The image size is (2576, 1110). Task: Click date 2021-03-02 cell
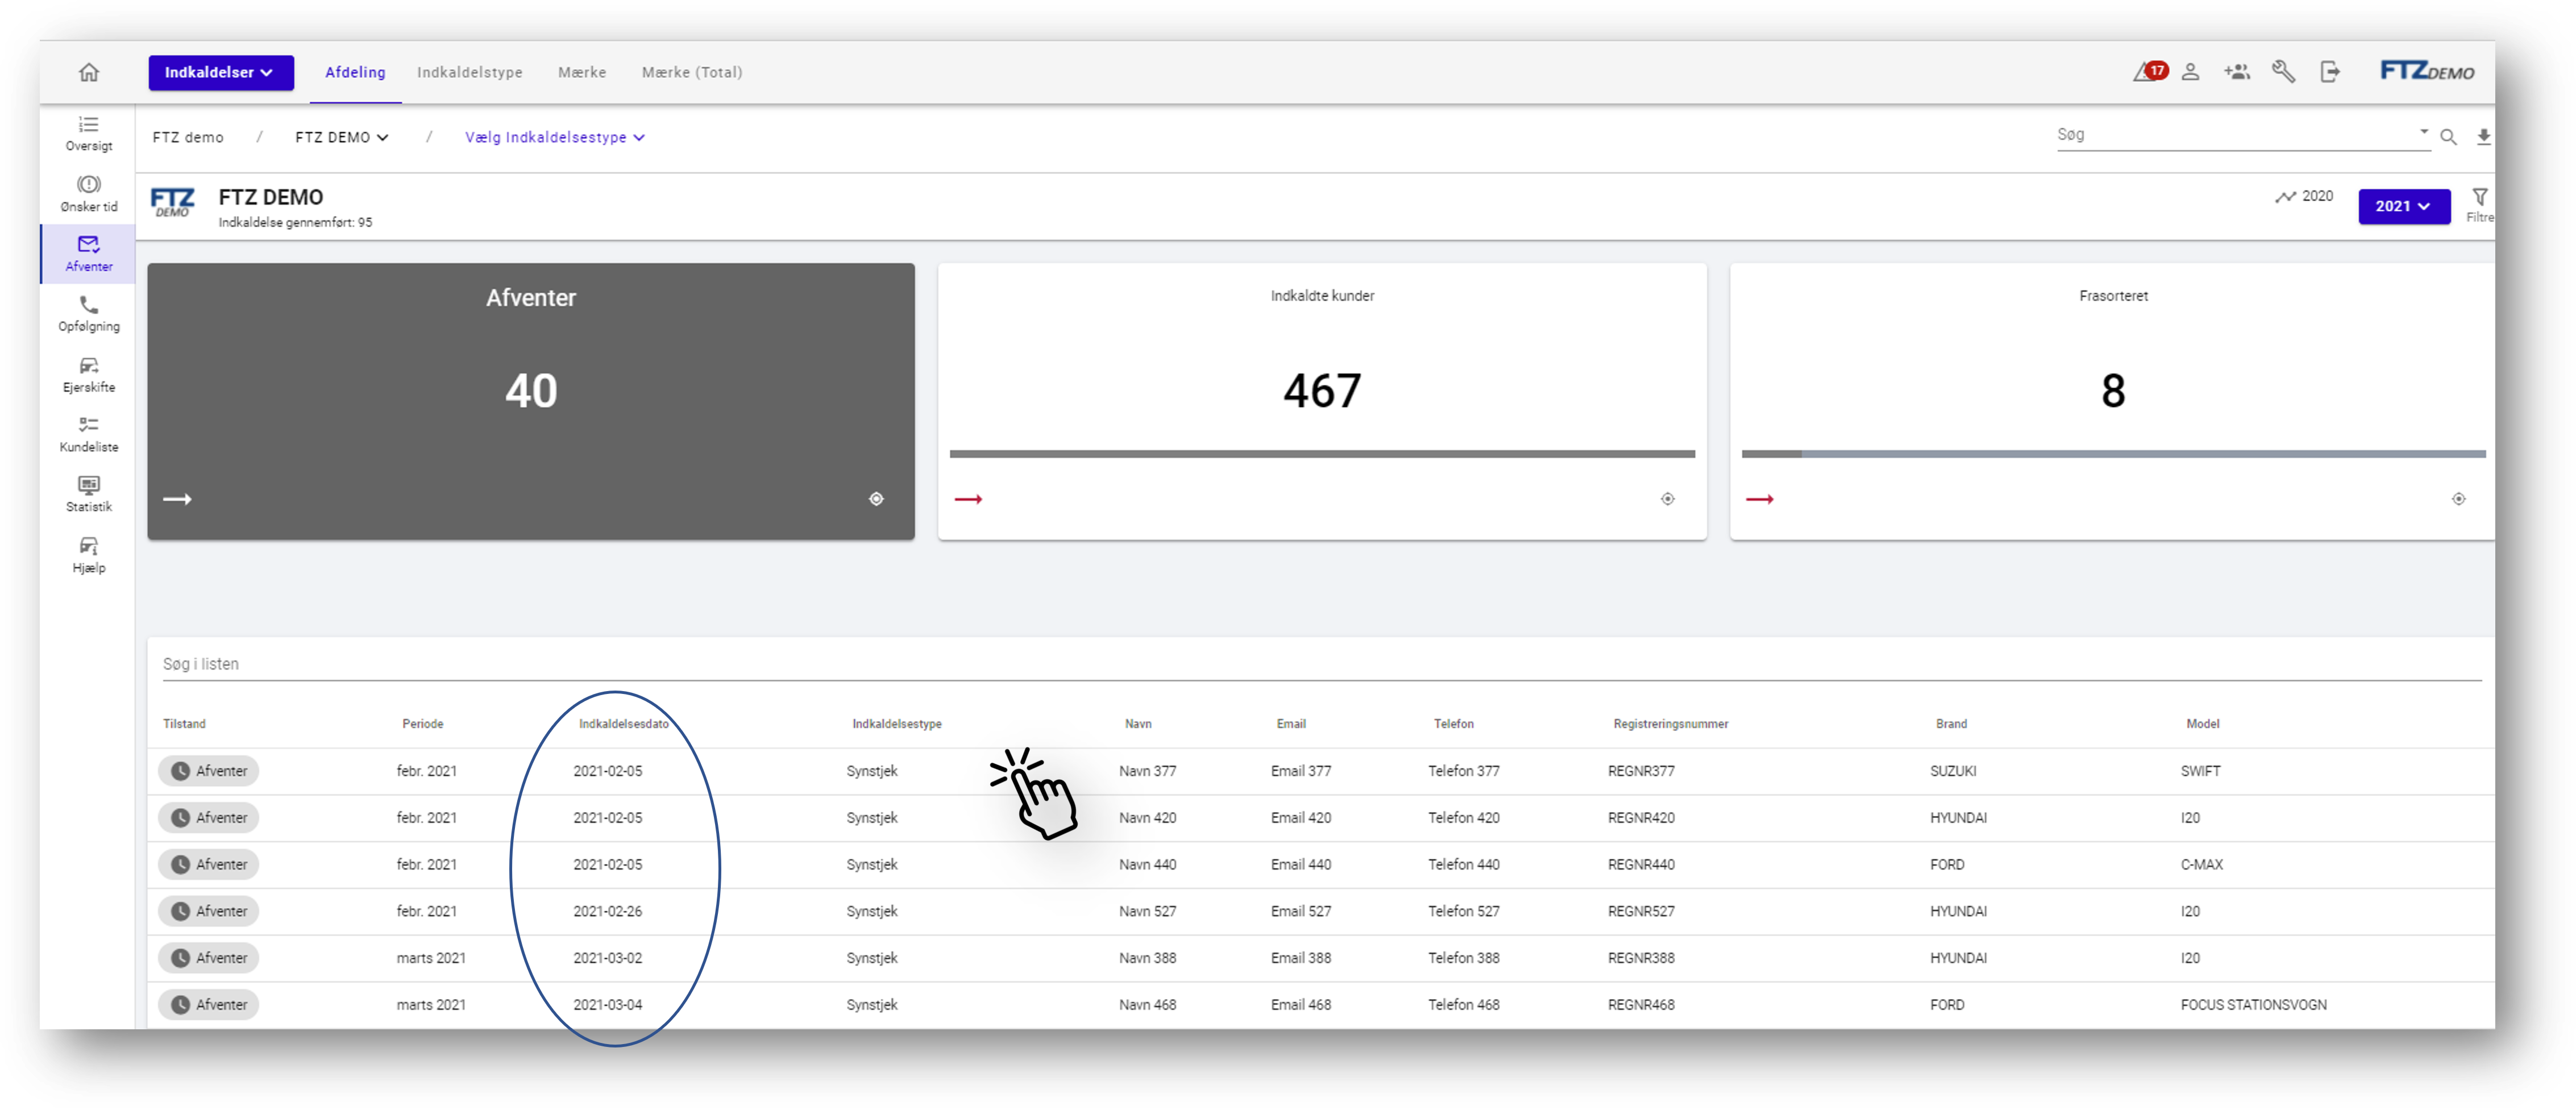[607, 958]
